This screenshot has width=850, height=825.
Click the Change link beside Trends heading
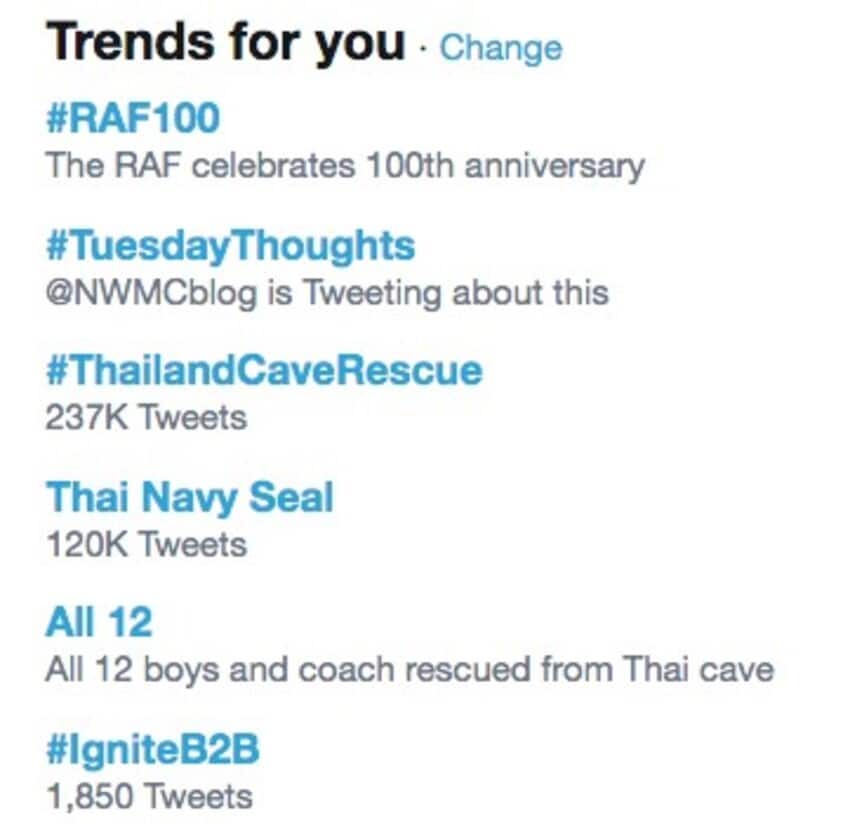500,47
